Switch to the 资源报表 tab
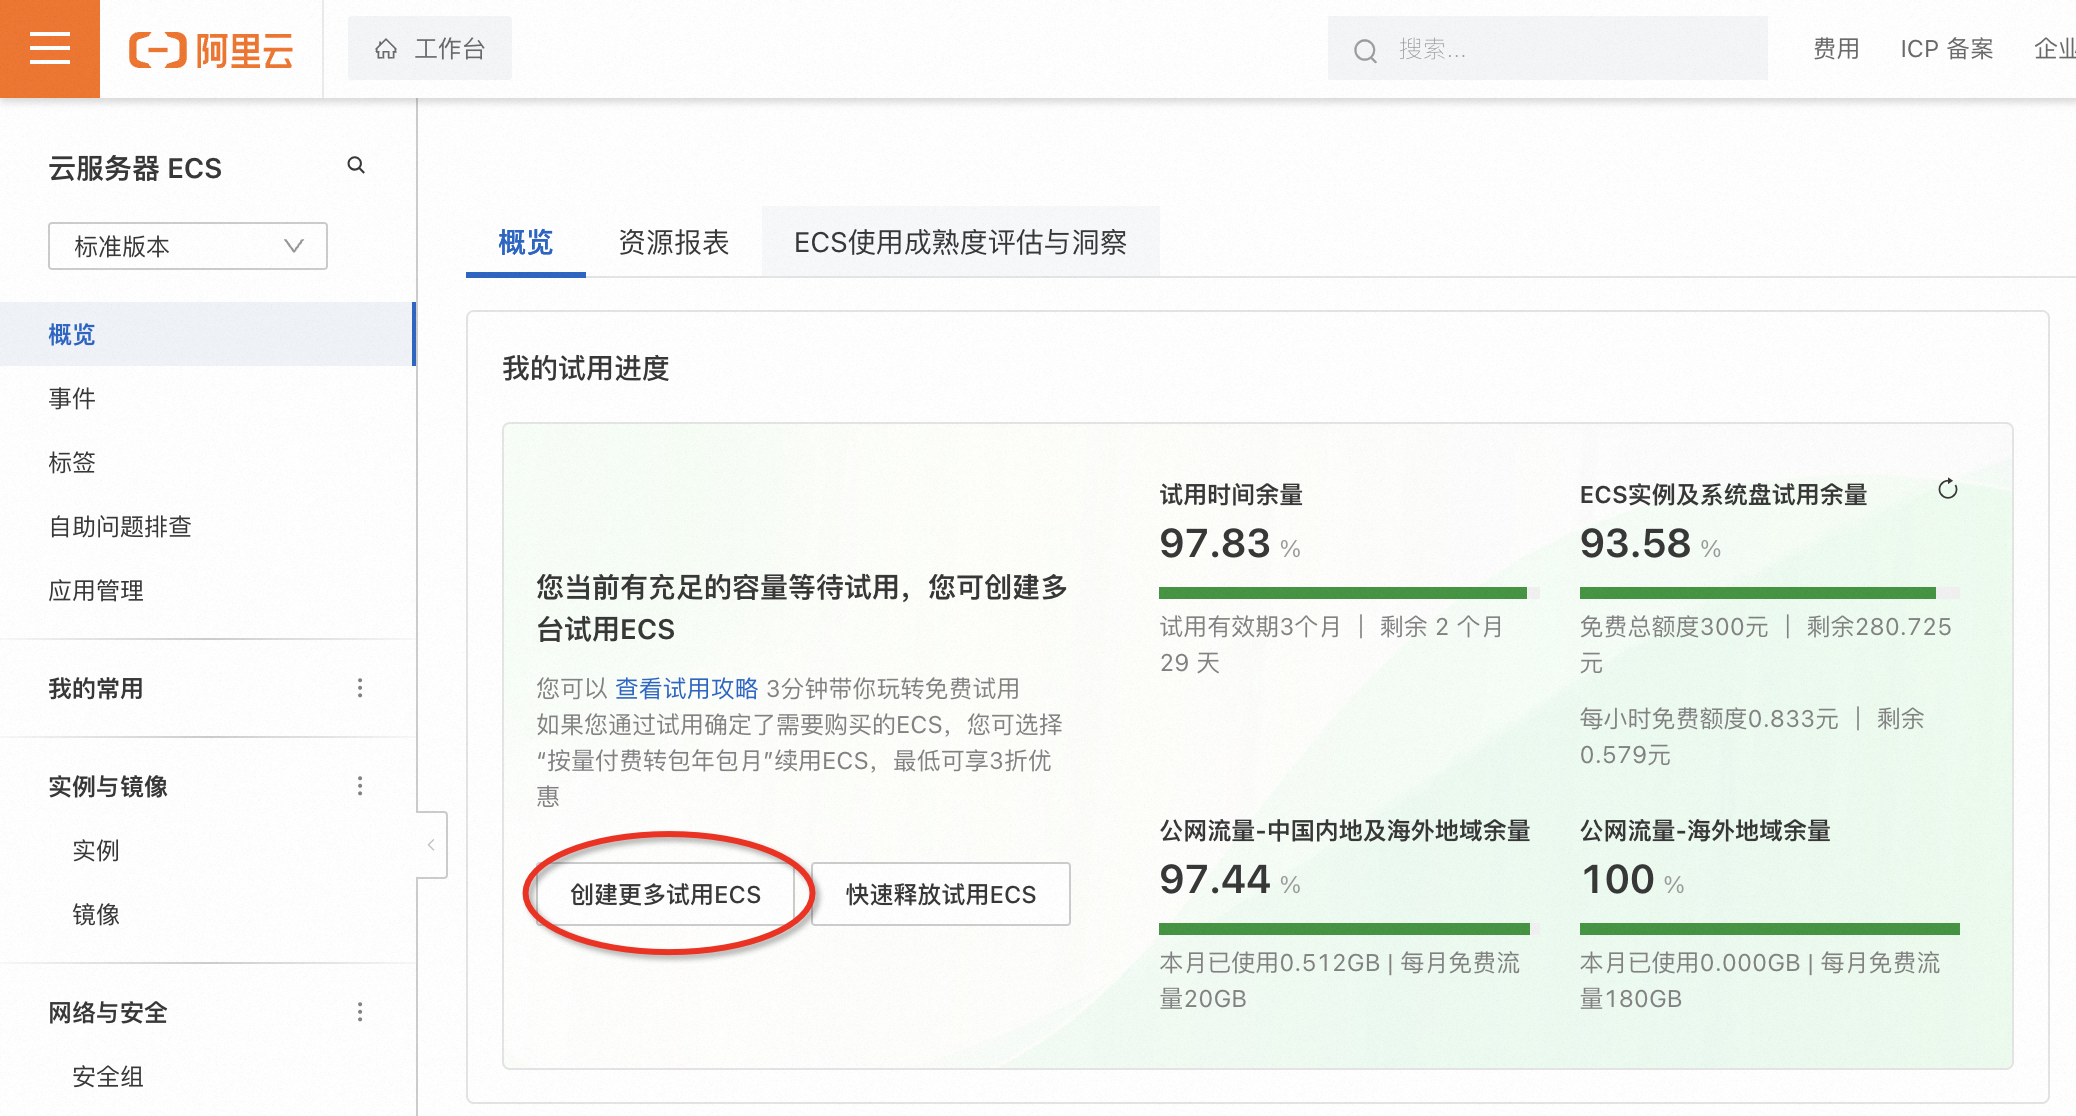The height and width of the screenshot is (1116, 2076). coord(674,242)
